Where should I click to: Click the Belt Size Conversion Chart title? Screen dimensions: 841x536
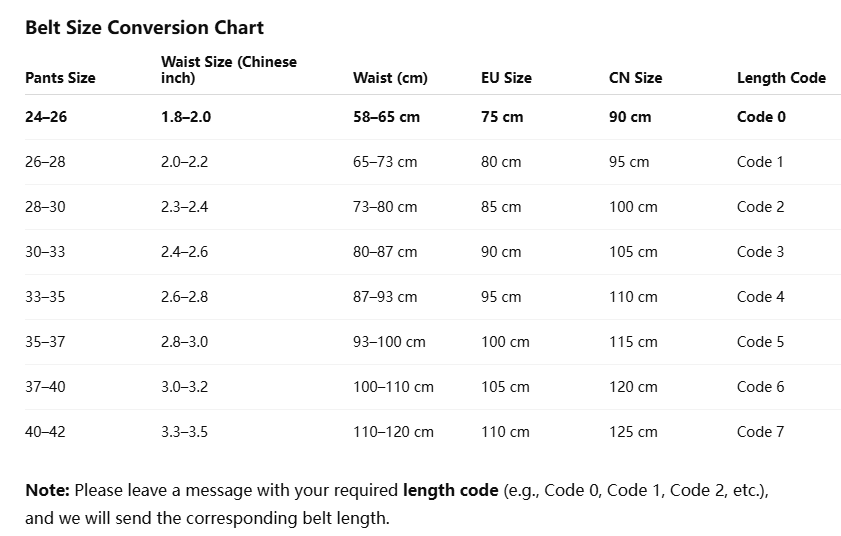coord(144,28)
